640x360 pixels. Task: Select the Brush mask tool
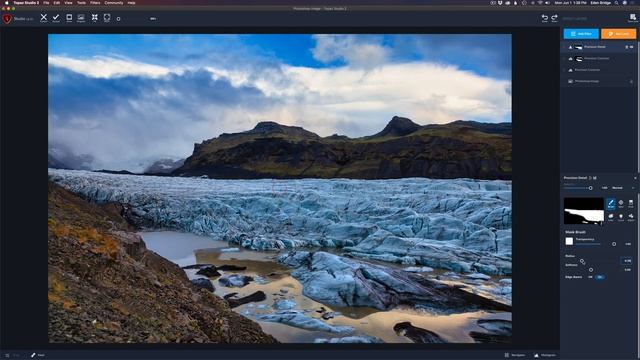point(611,203)
